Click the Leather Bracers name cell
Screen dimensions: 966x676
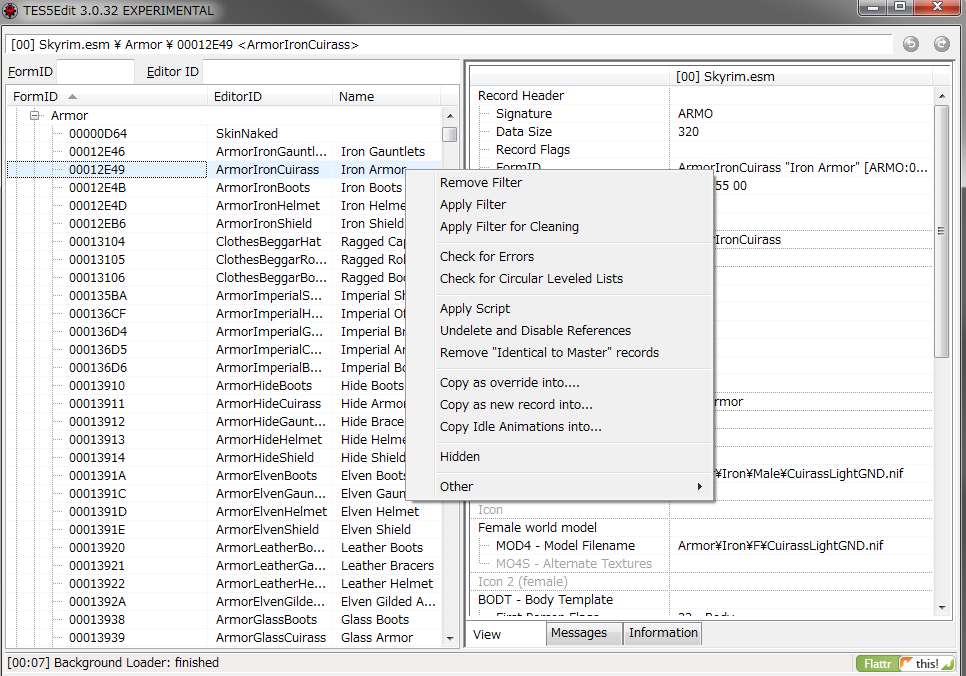(x=387, y=566)
